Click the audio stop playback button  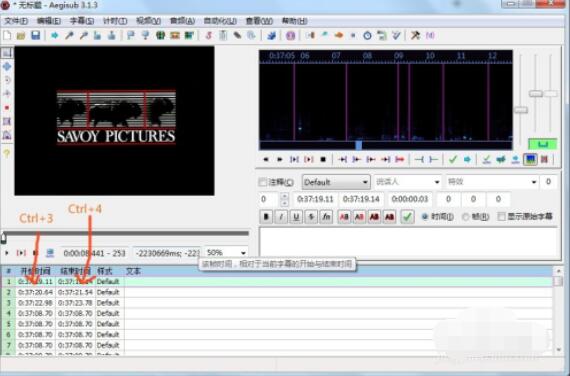[323, 159]
